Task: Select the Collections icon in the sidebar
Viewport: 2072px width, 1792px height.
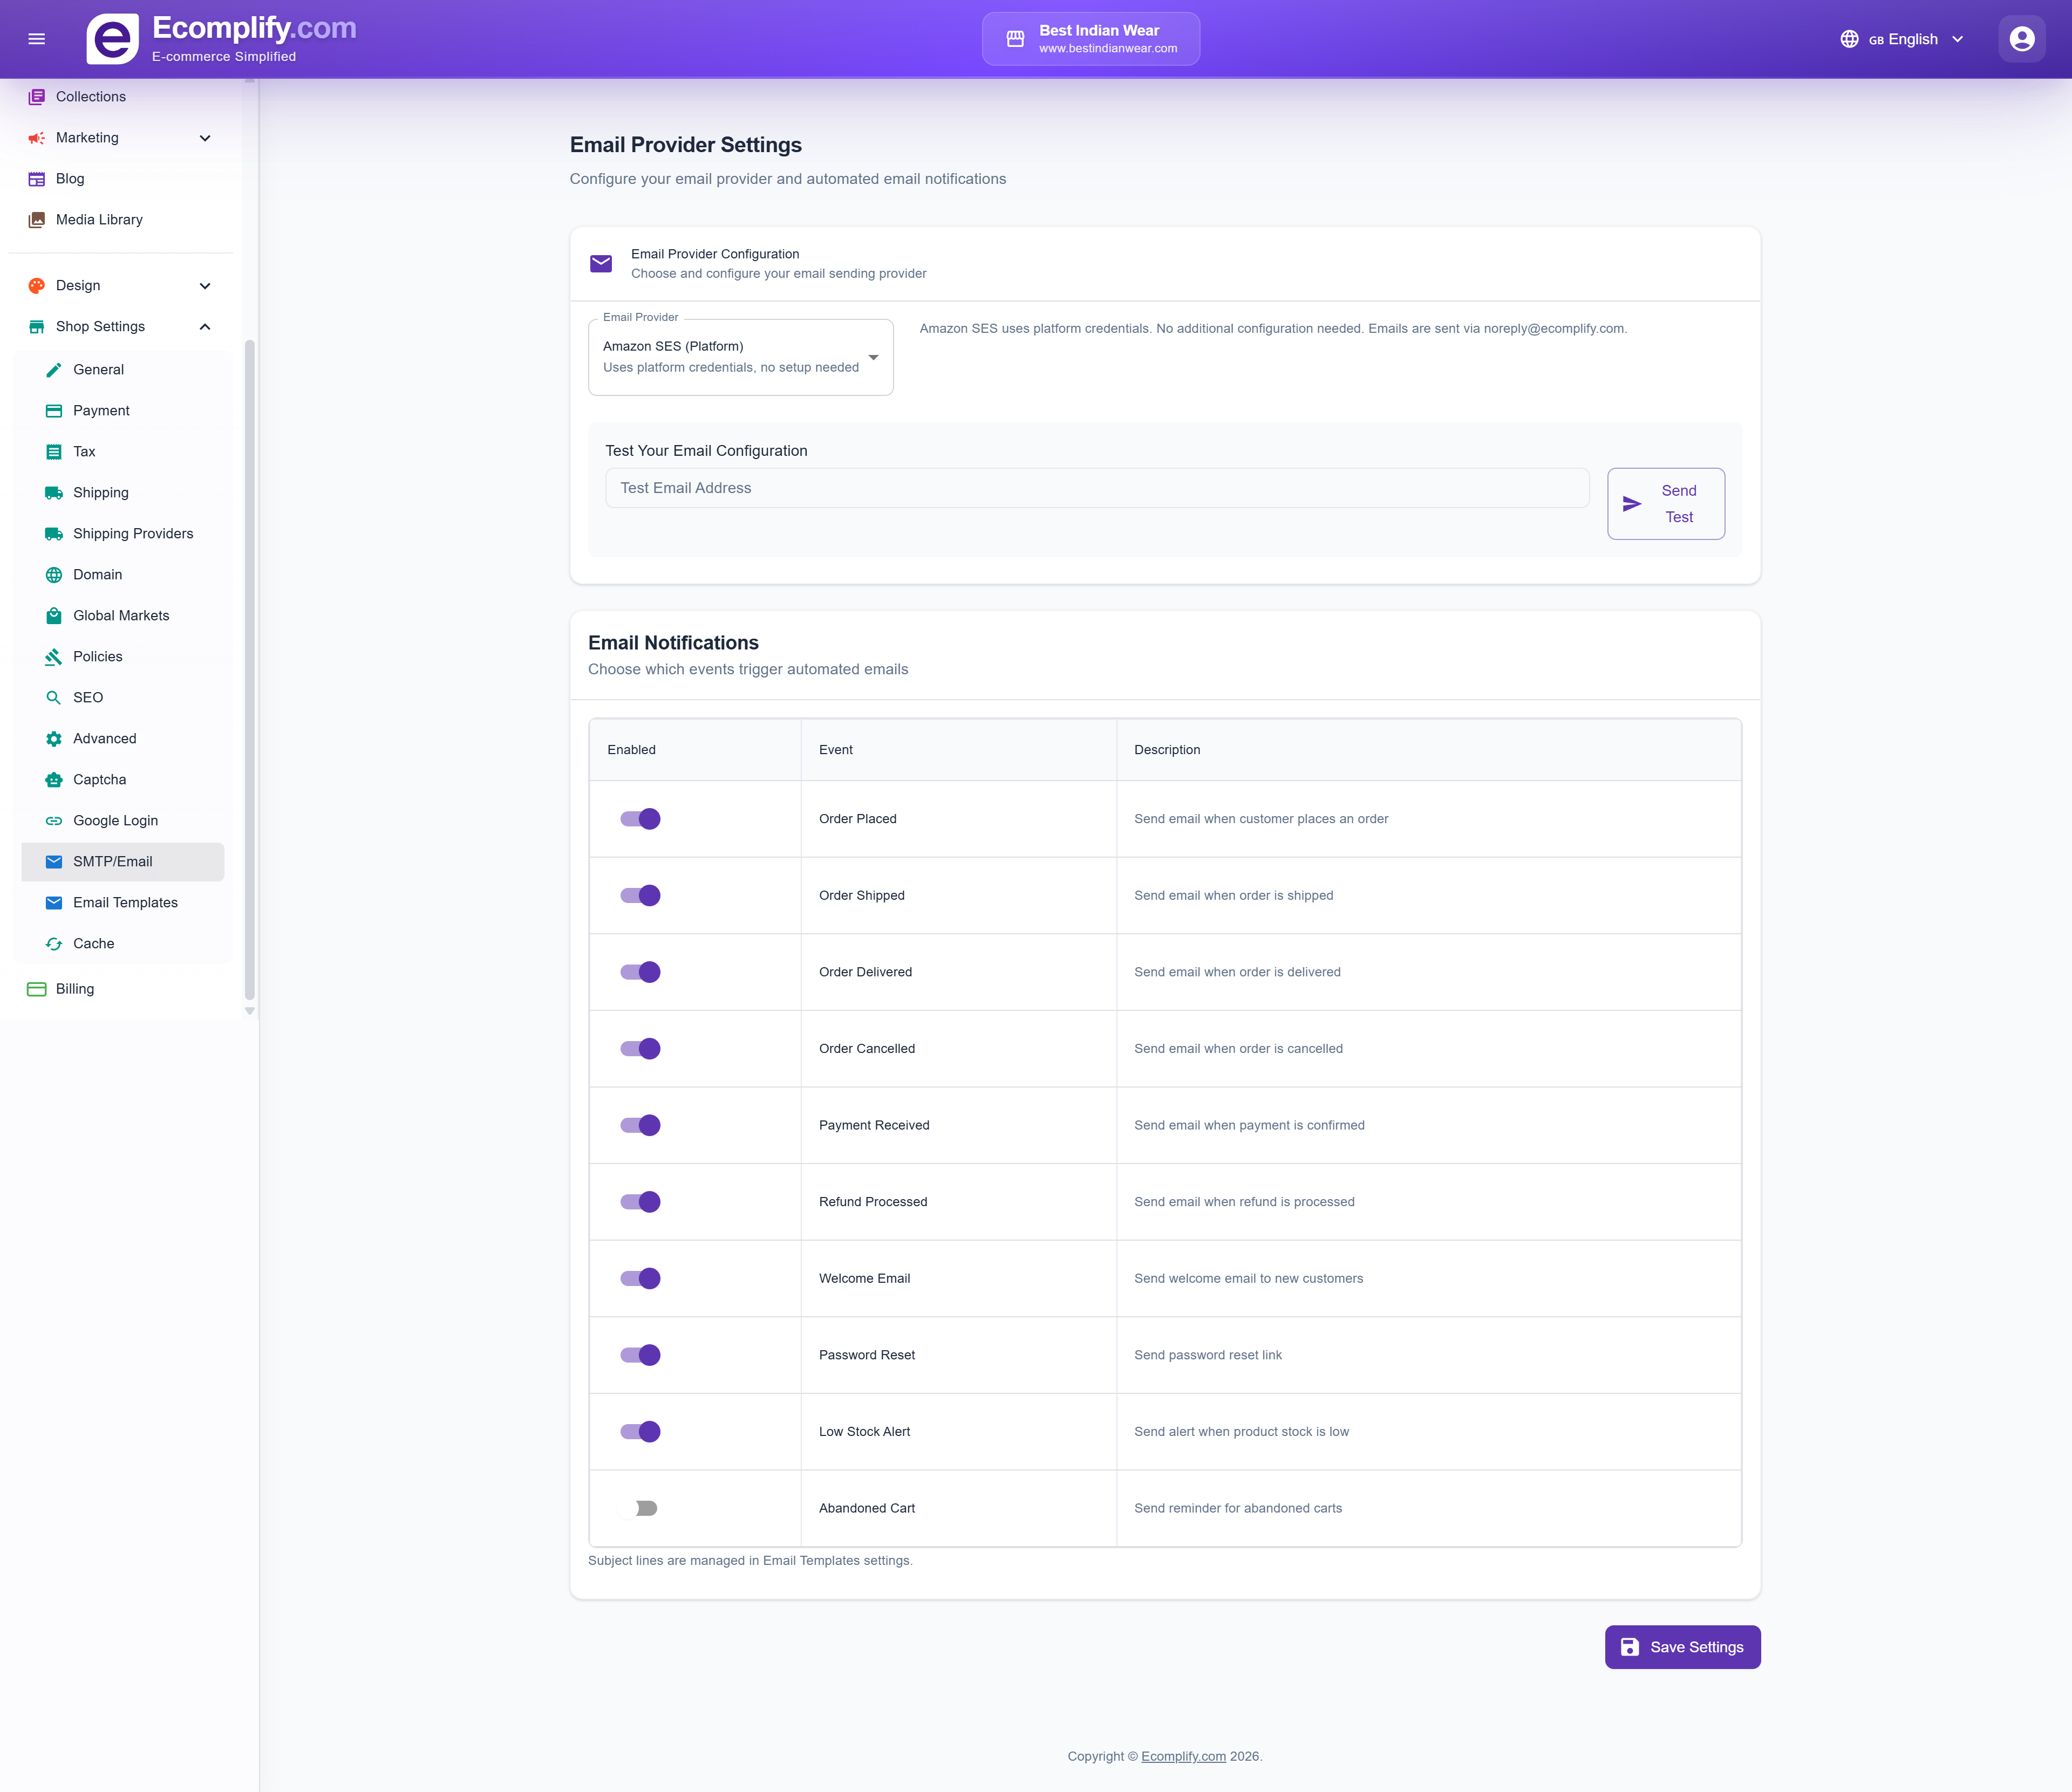Action: (x=37, y=96)
